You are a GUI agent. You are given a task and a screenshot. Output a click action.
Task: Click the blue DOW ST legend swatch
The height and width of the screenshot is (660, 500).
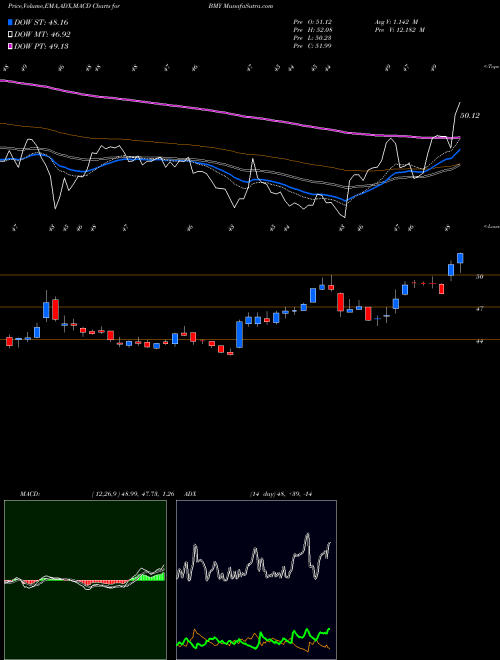pos(10,22)
